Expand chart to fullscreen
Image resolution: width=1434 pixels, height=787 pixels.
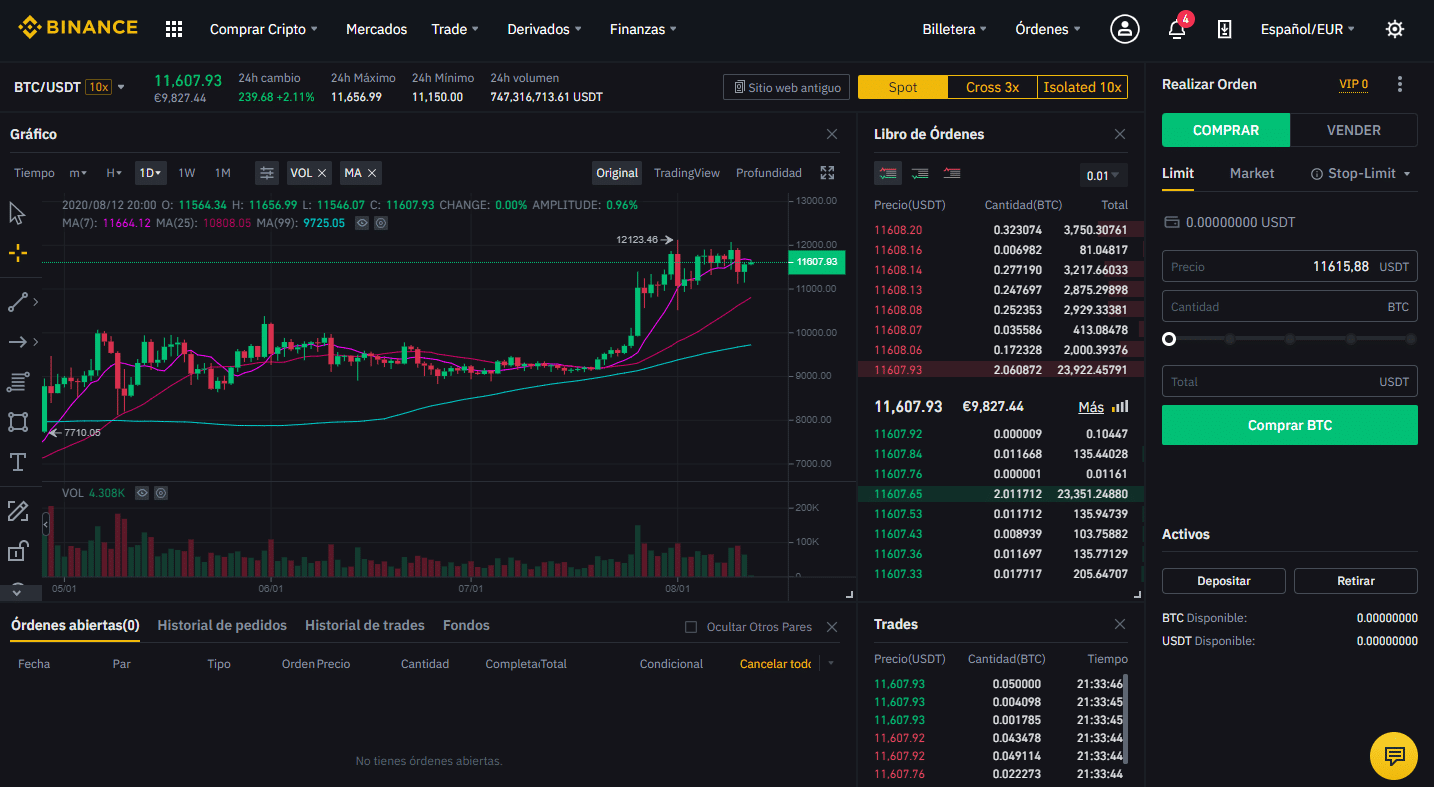click(827, 173)
